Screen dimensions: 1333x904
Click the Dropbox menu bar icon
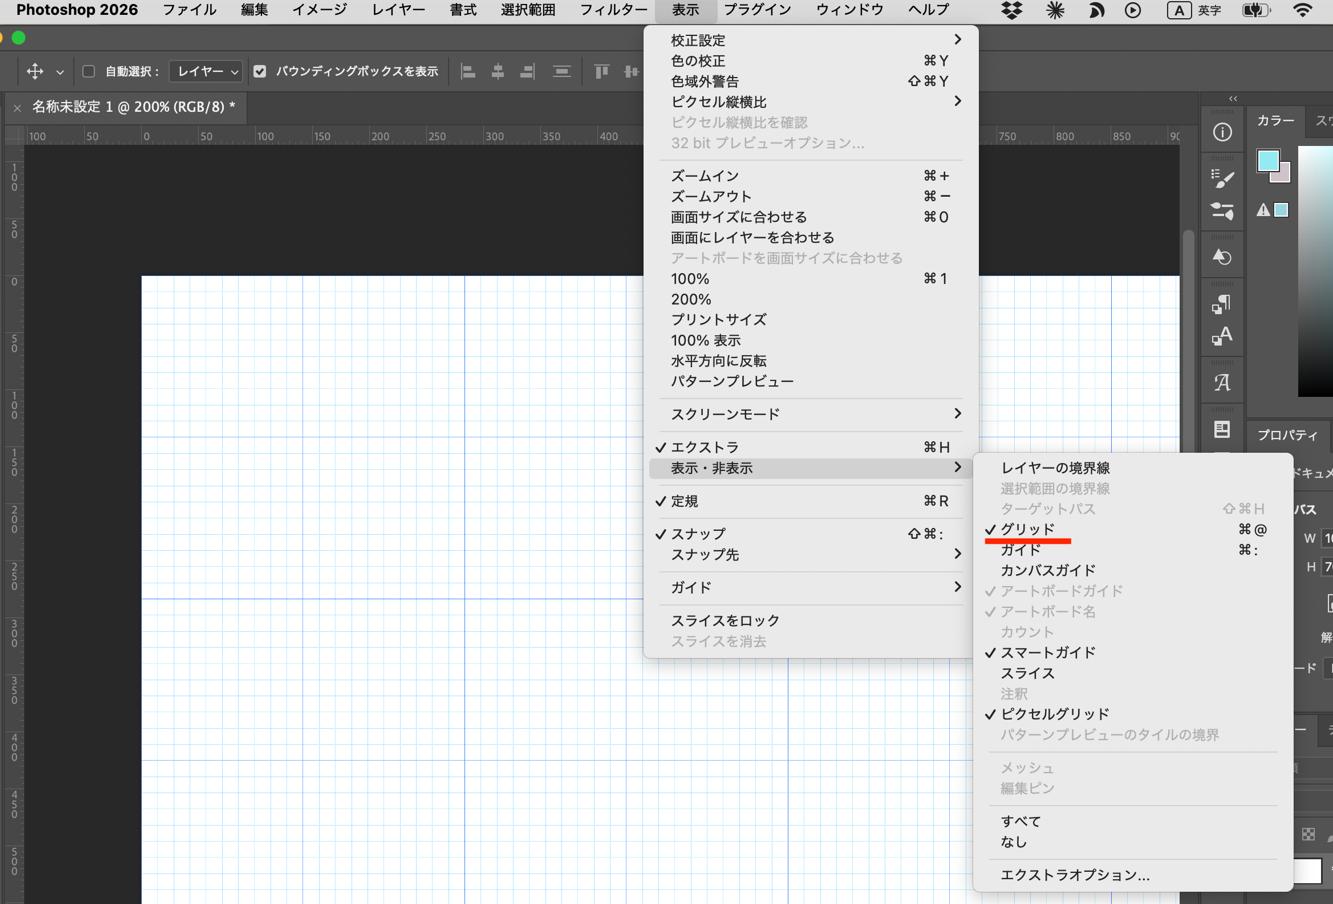1011,10
